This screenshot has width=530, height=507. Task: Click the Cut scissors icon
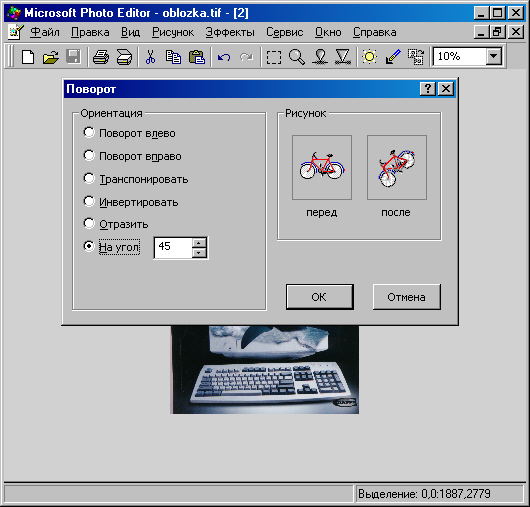pyautogui.click(x=150, y=57)
